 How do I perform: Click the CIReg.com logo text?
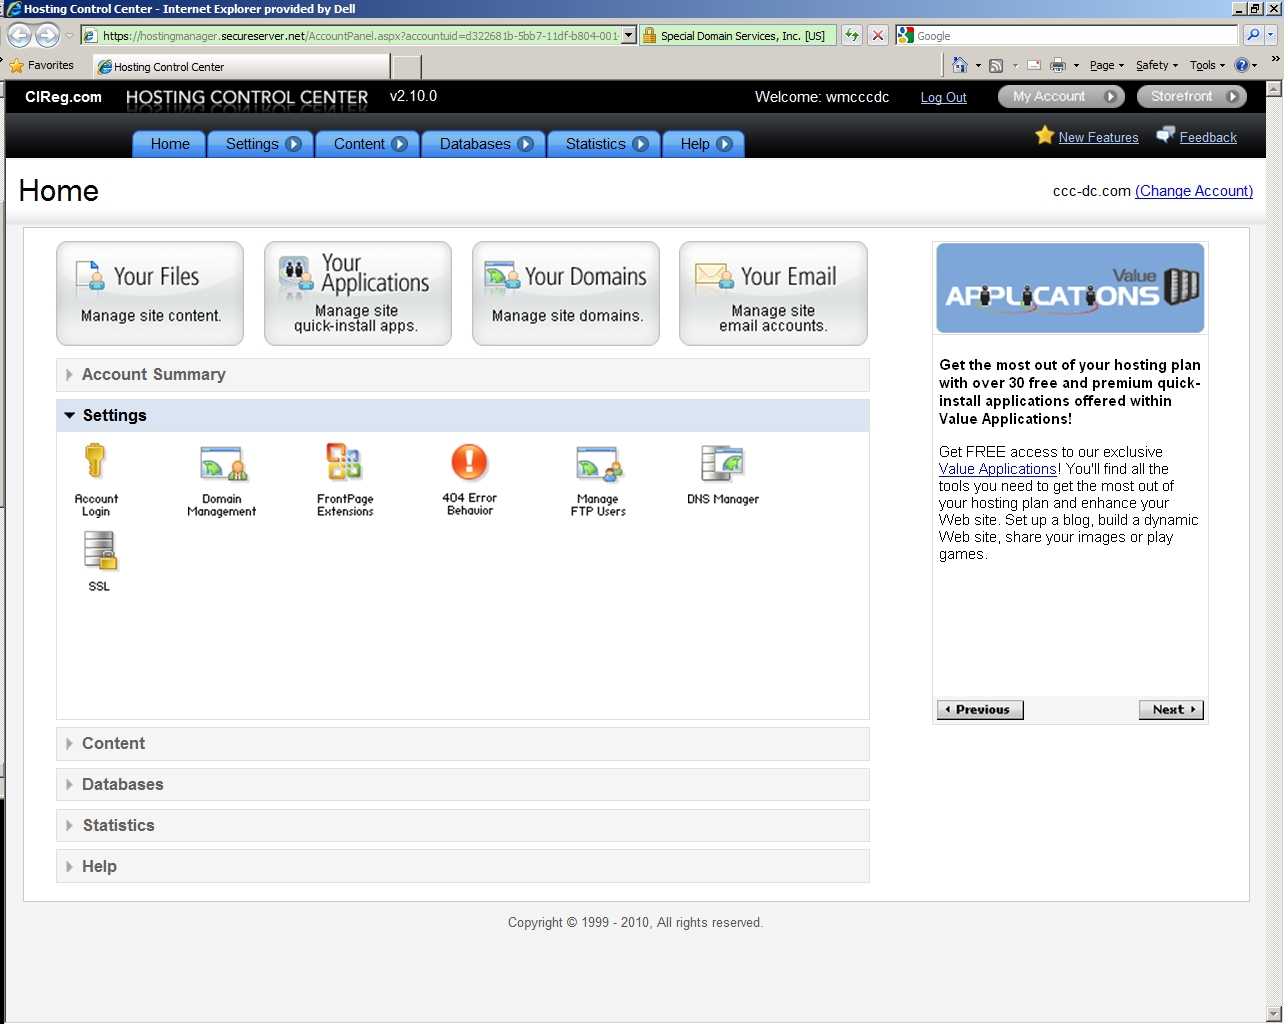(63, 97)
